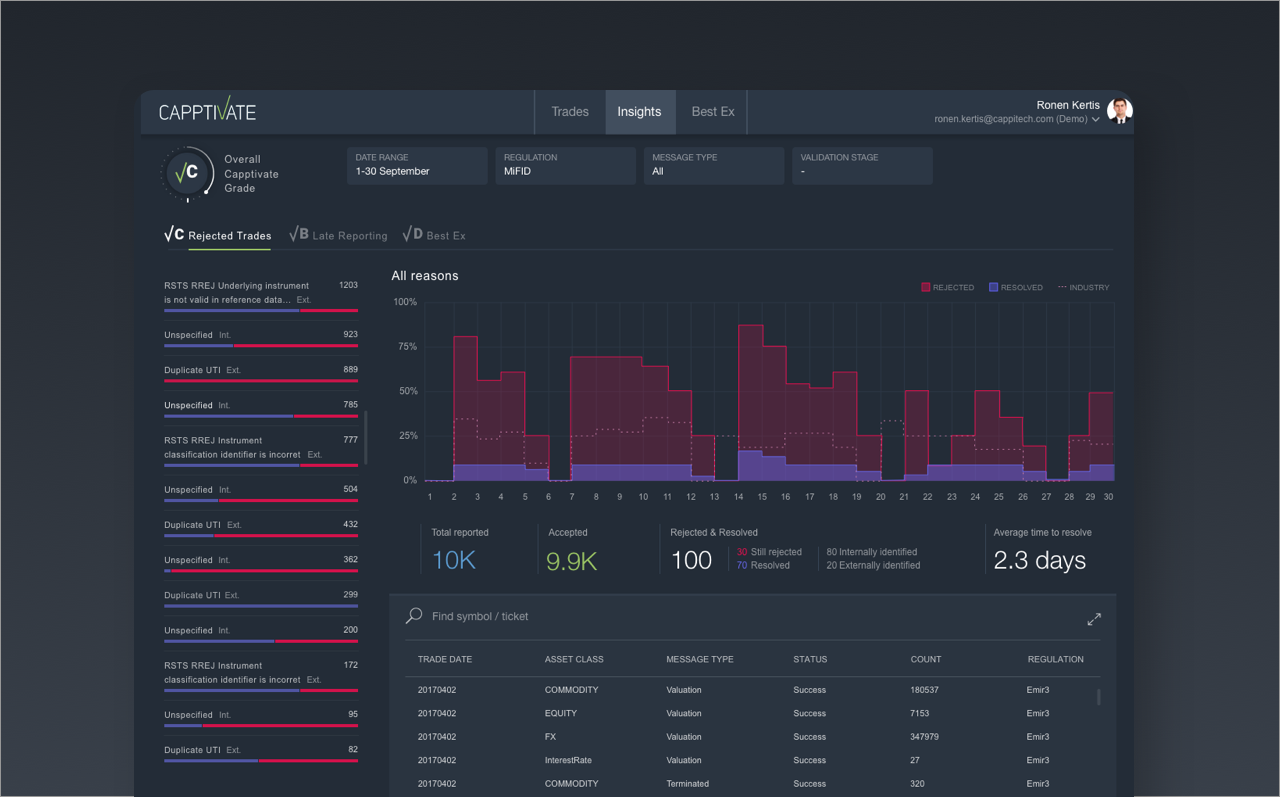Image resolution: width=1280 pixels, height=797 pixels.
Task: Select the Late Reporting grade tab
Action: (338, 236)
